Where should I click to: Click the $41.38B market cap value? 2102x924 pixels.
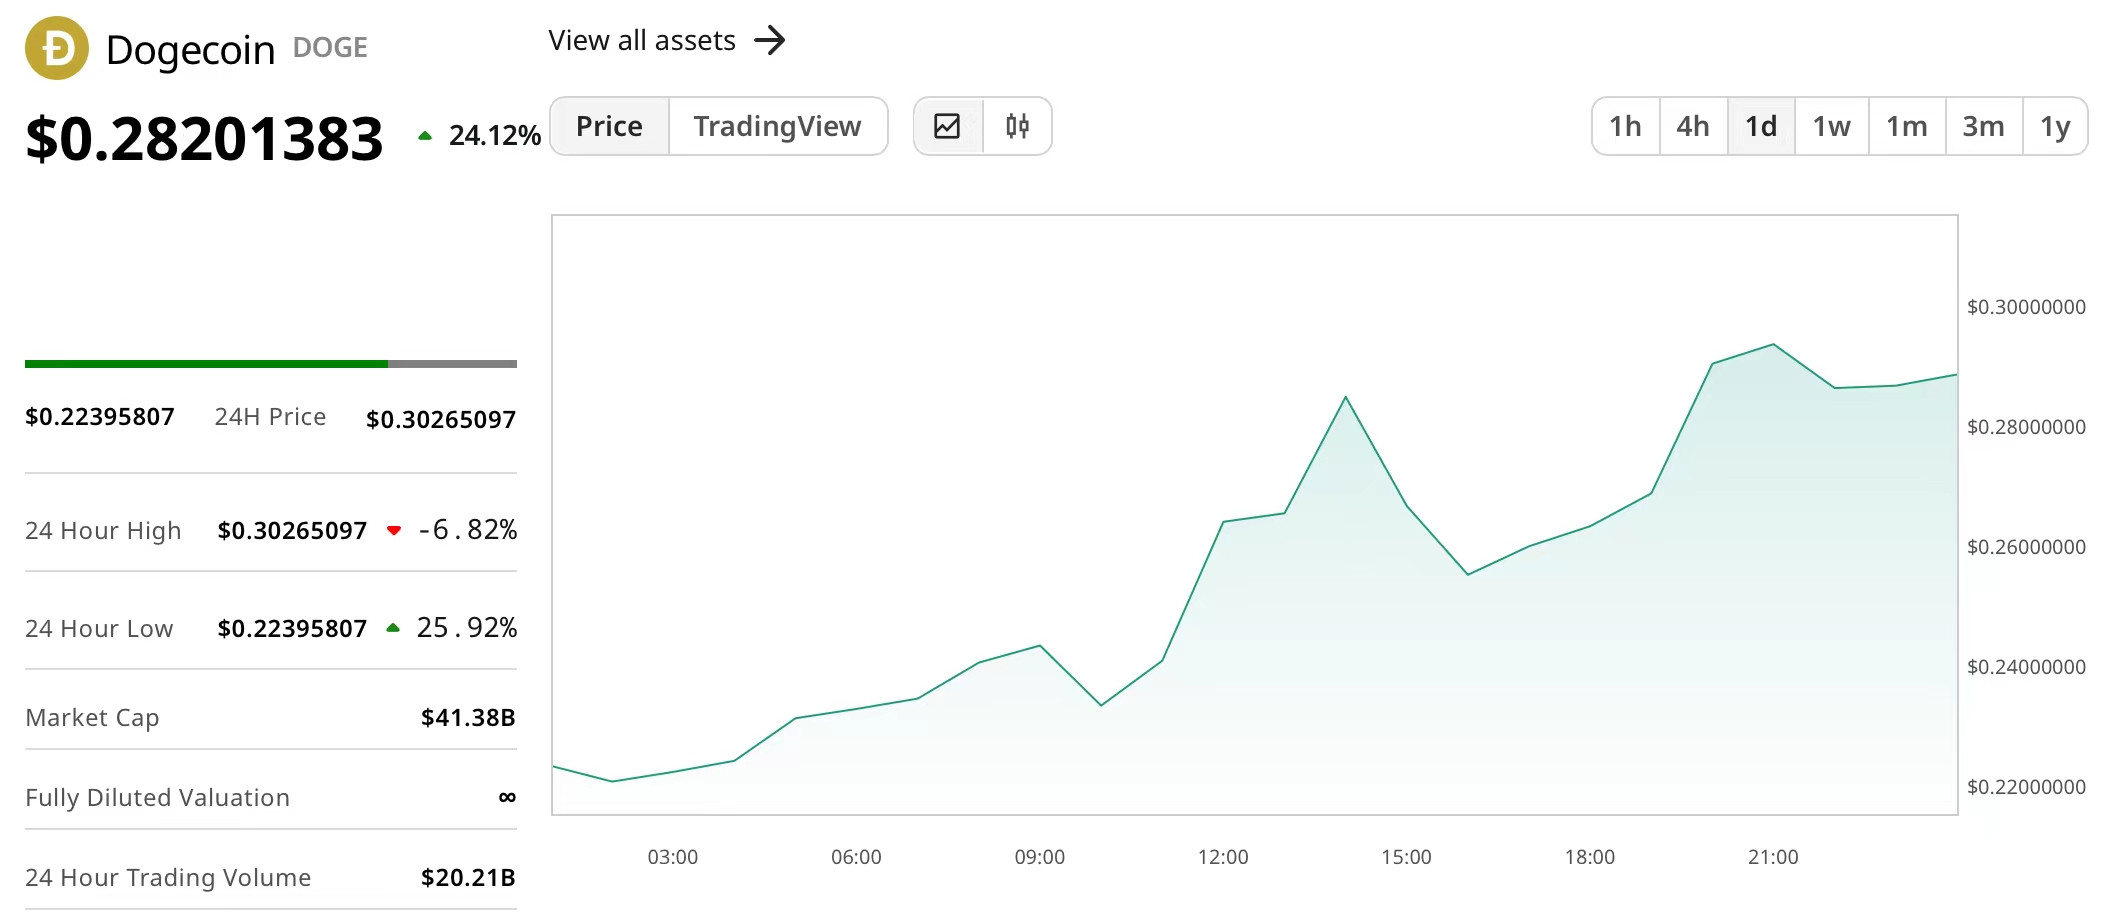pos(468,718)
